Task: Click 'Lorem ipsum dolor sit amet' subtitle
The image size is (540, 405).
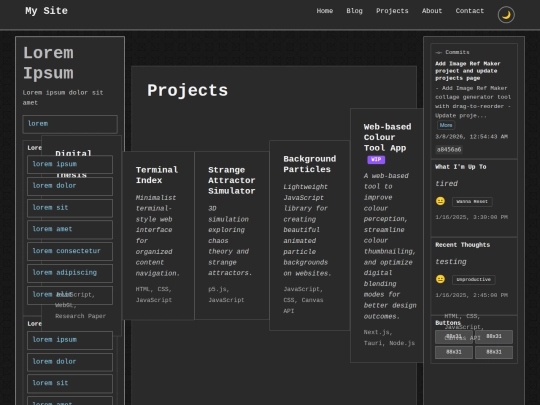Action: click(63, 98)
